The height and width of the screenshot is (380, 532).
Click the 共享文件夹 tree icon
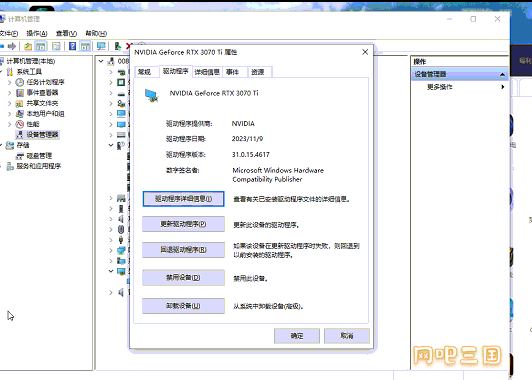coord(20,103)
